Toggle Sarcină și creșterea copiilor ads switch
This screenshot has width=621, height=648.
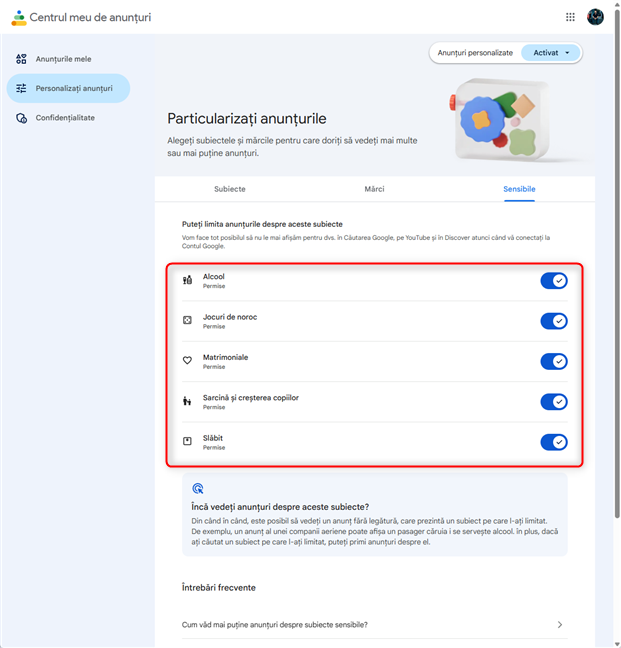pos(554,402)
